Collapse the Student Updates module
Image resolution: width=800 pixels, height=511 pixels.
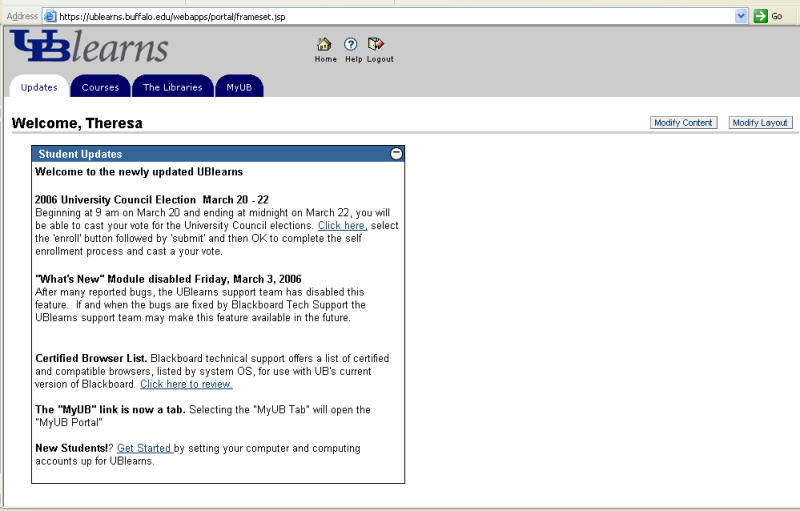tap(396, 154)
